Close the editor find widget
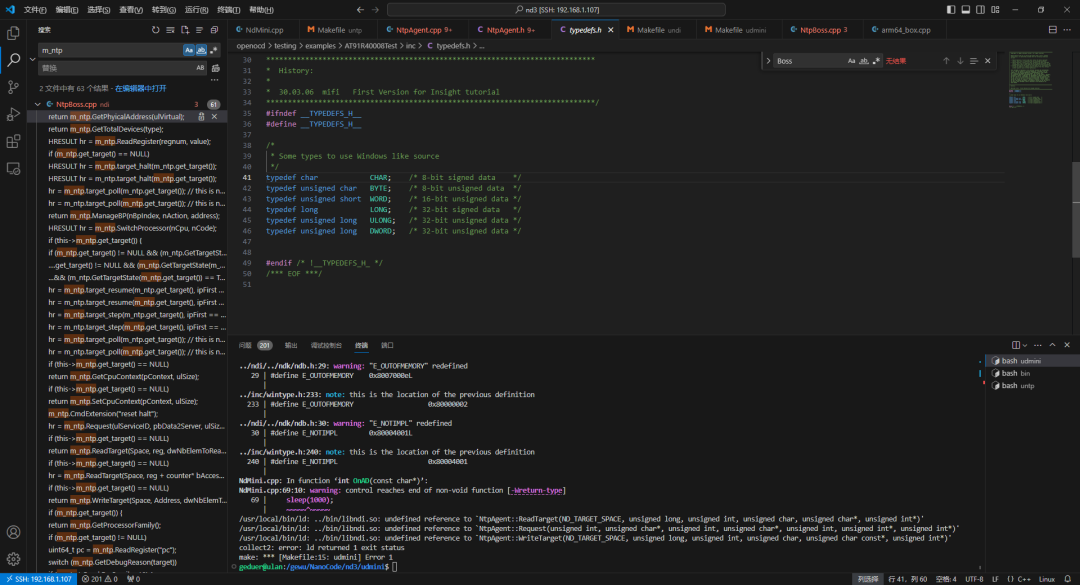 tap(988, 61)
